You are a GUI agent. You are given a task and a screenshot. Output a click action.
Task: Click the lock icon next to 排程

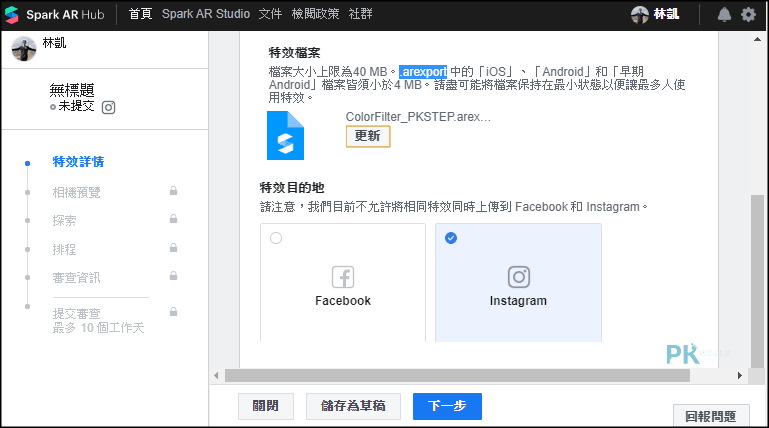174,248
